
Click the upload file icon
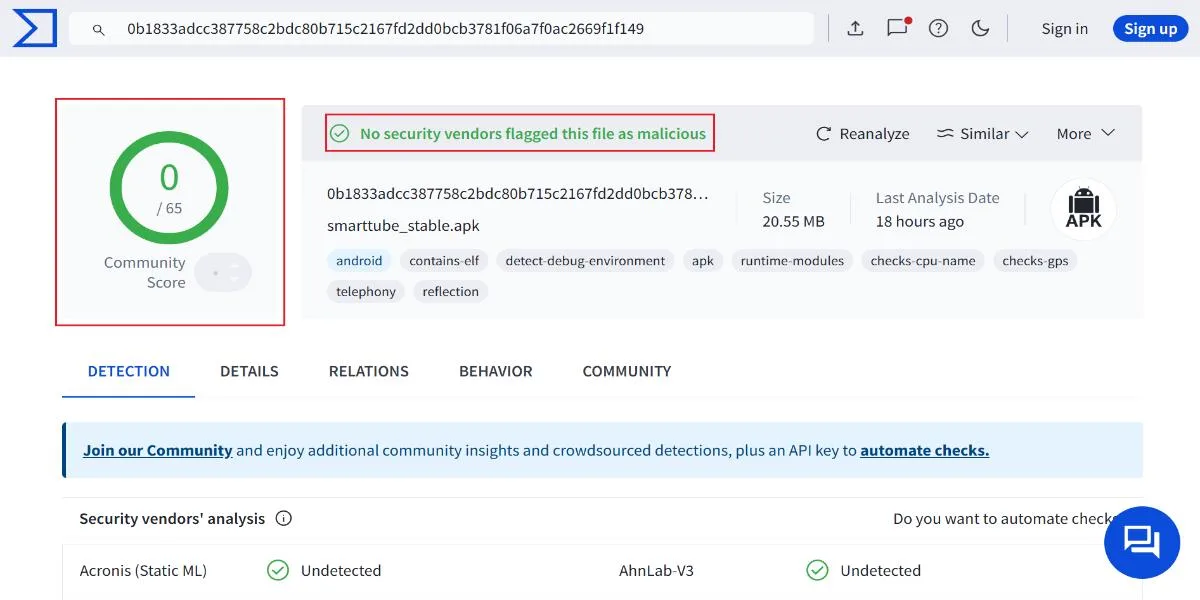point(855,29)
